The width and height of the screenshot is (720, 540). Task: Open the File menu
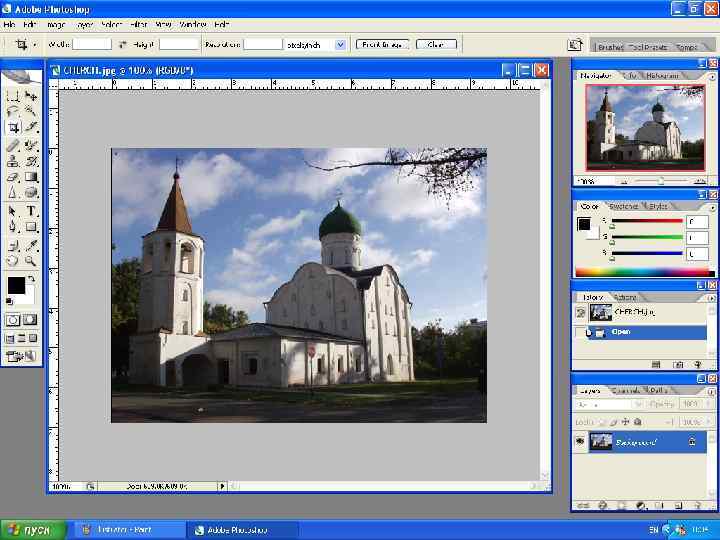[x=9, y=24]
